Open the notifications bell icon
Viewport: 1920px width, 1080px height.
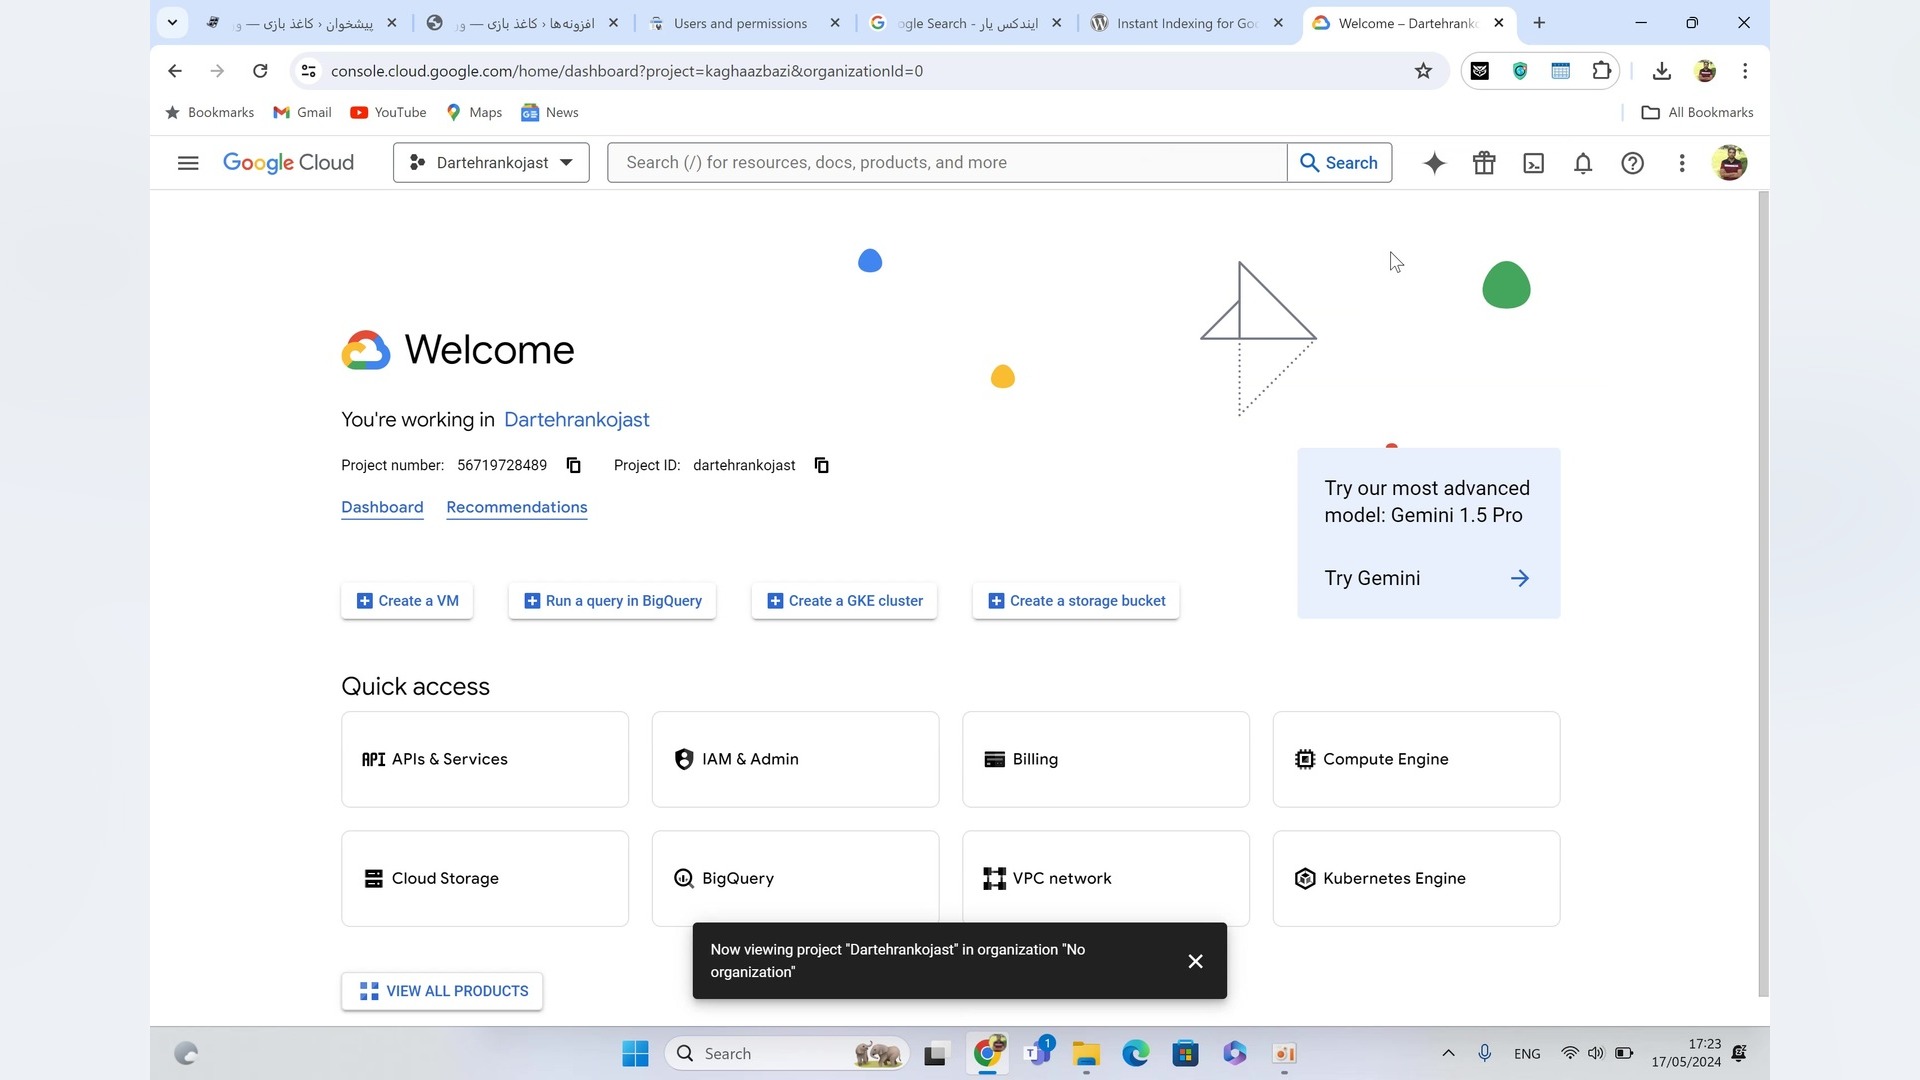1583,163
